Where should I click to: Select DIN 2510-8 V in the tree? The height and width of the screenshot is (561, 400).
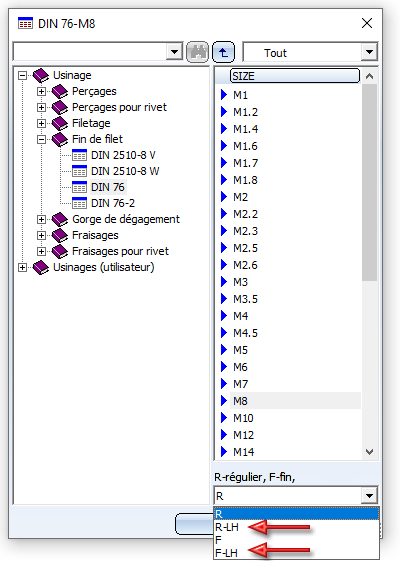click(x=123, y=155)
